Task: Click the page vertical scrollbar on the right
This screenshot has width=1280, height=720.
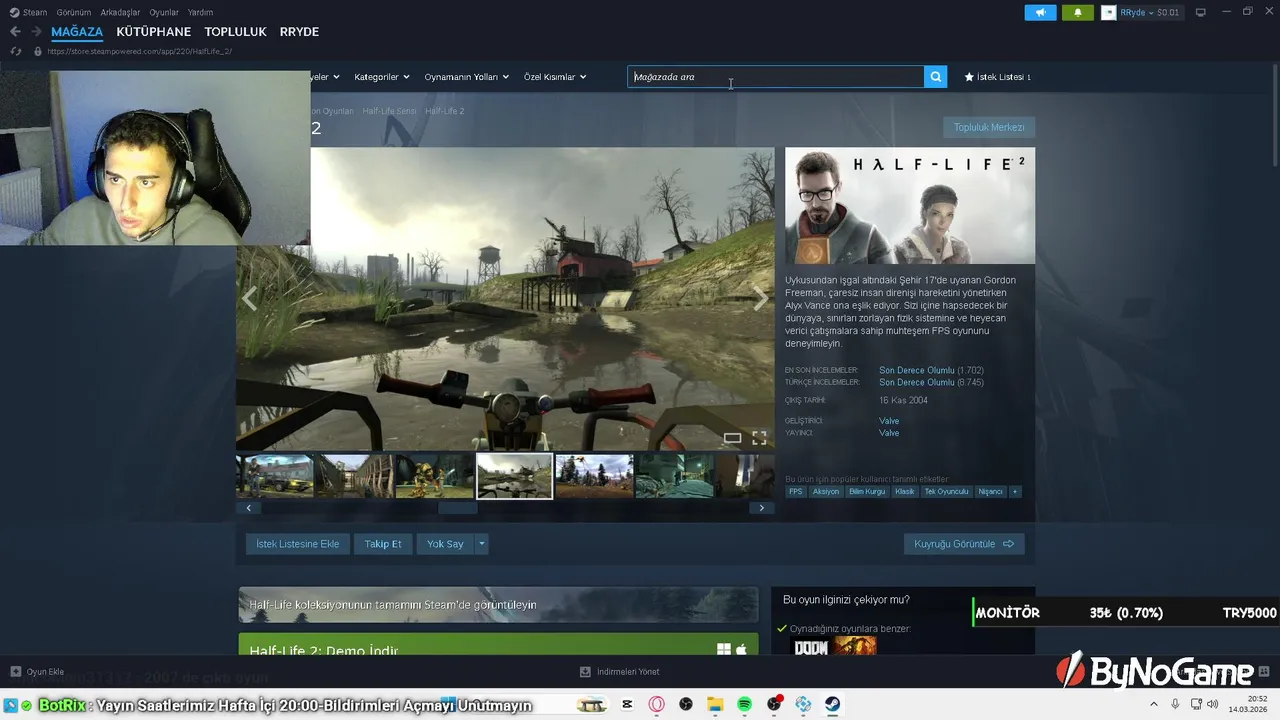Action: pos(1274,115)
